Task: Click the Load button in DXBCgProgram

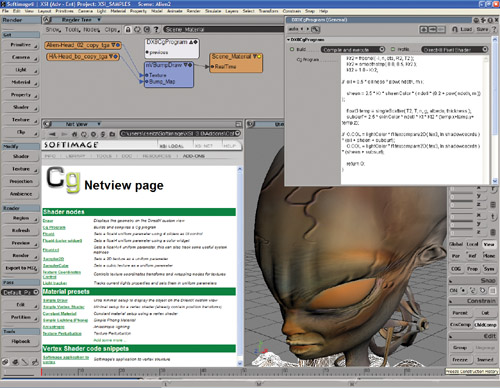Action: 466,29
